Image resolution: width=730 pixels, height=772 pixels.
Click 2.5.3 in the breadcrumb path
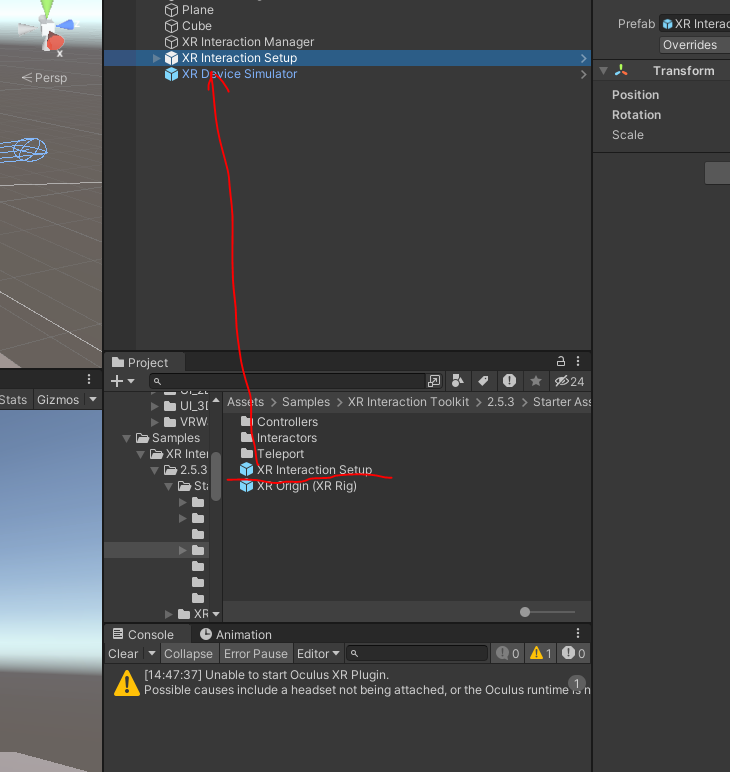501,402
